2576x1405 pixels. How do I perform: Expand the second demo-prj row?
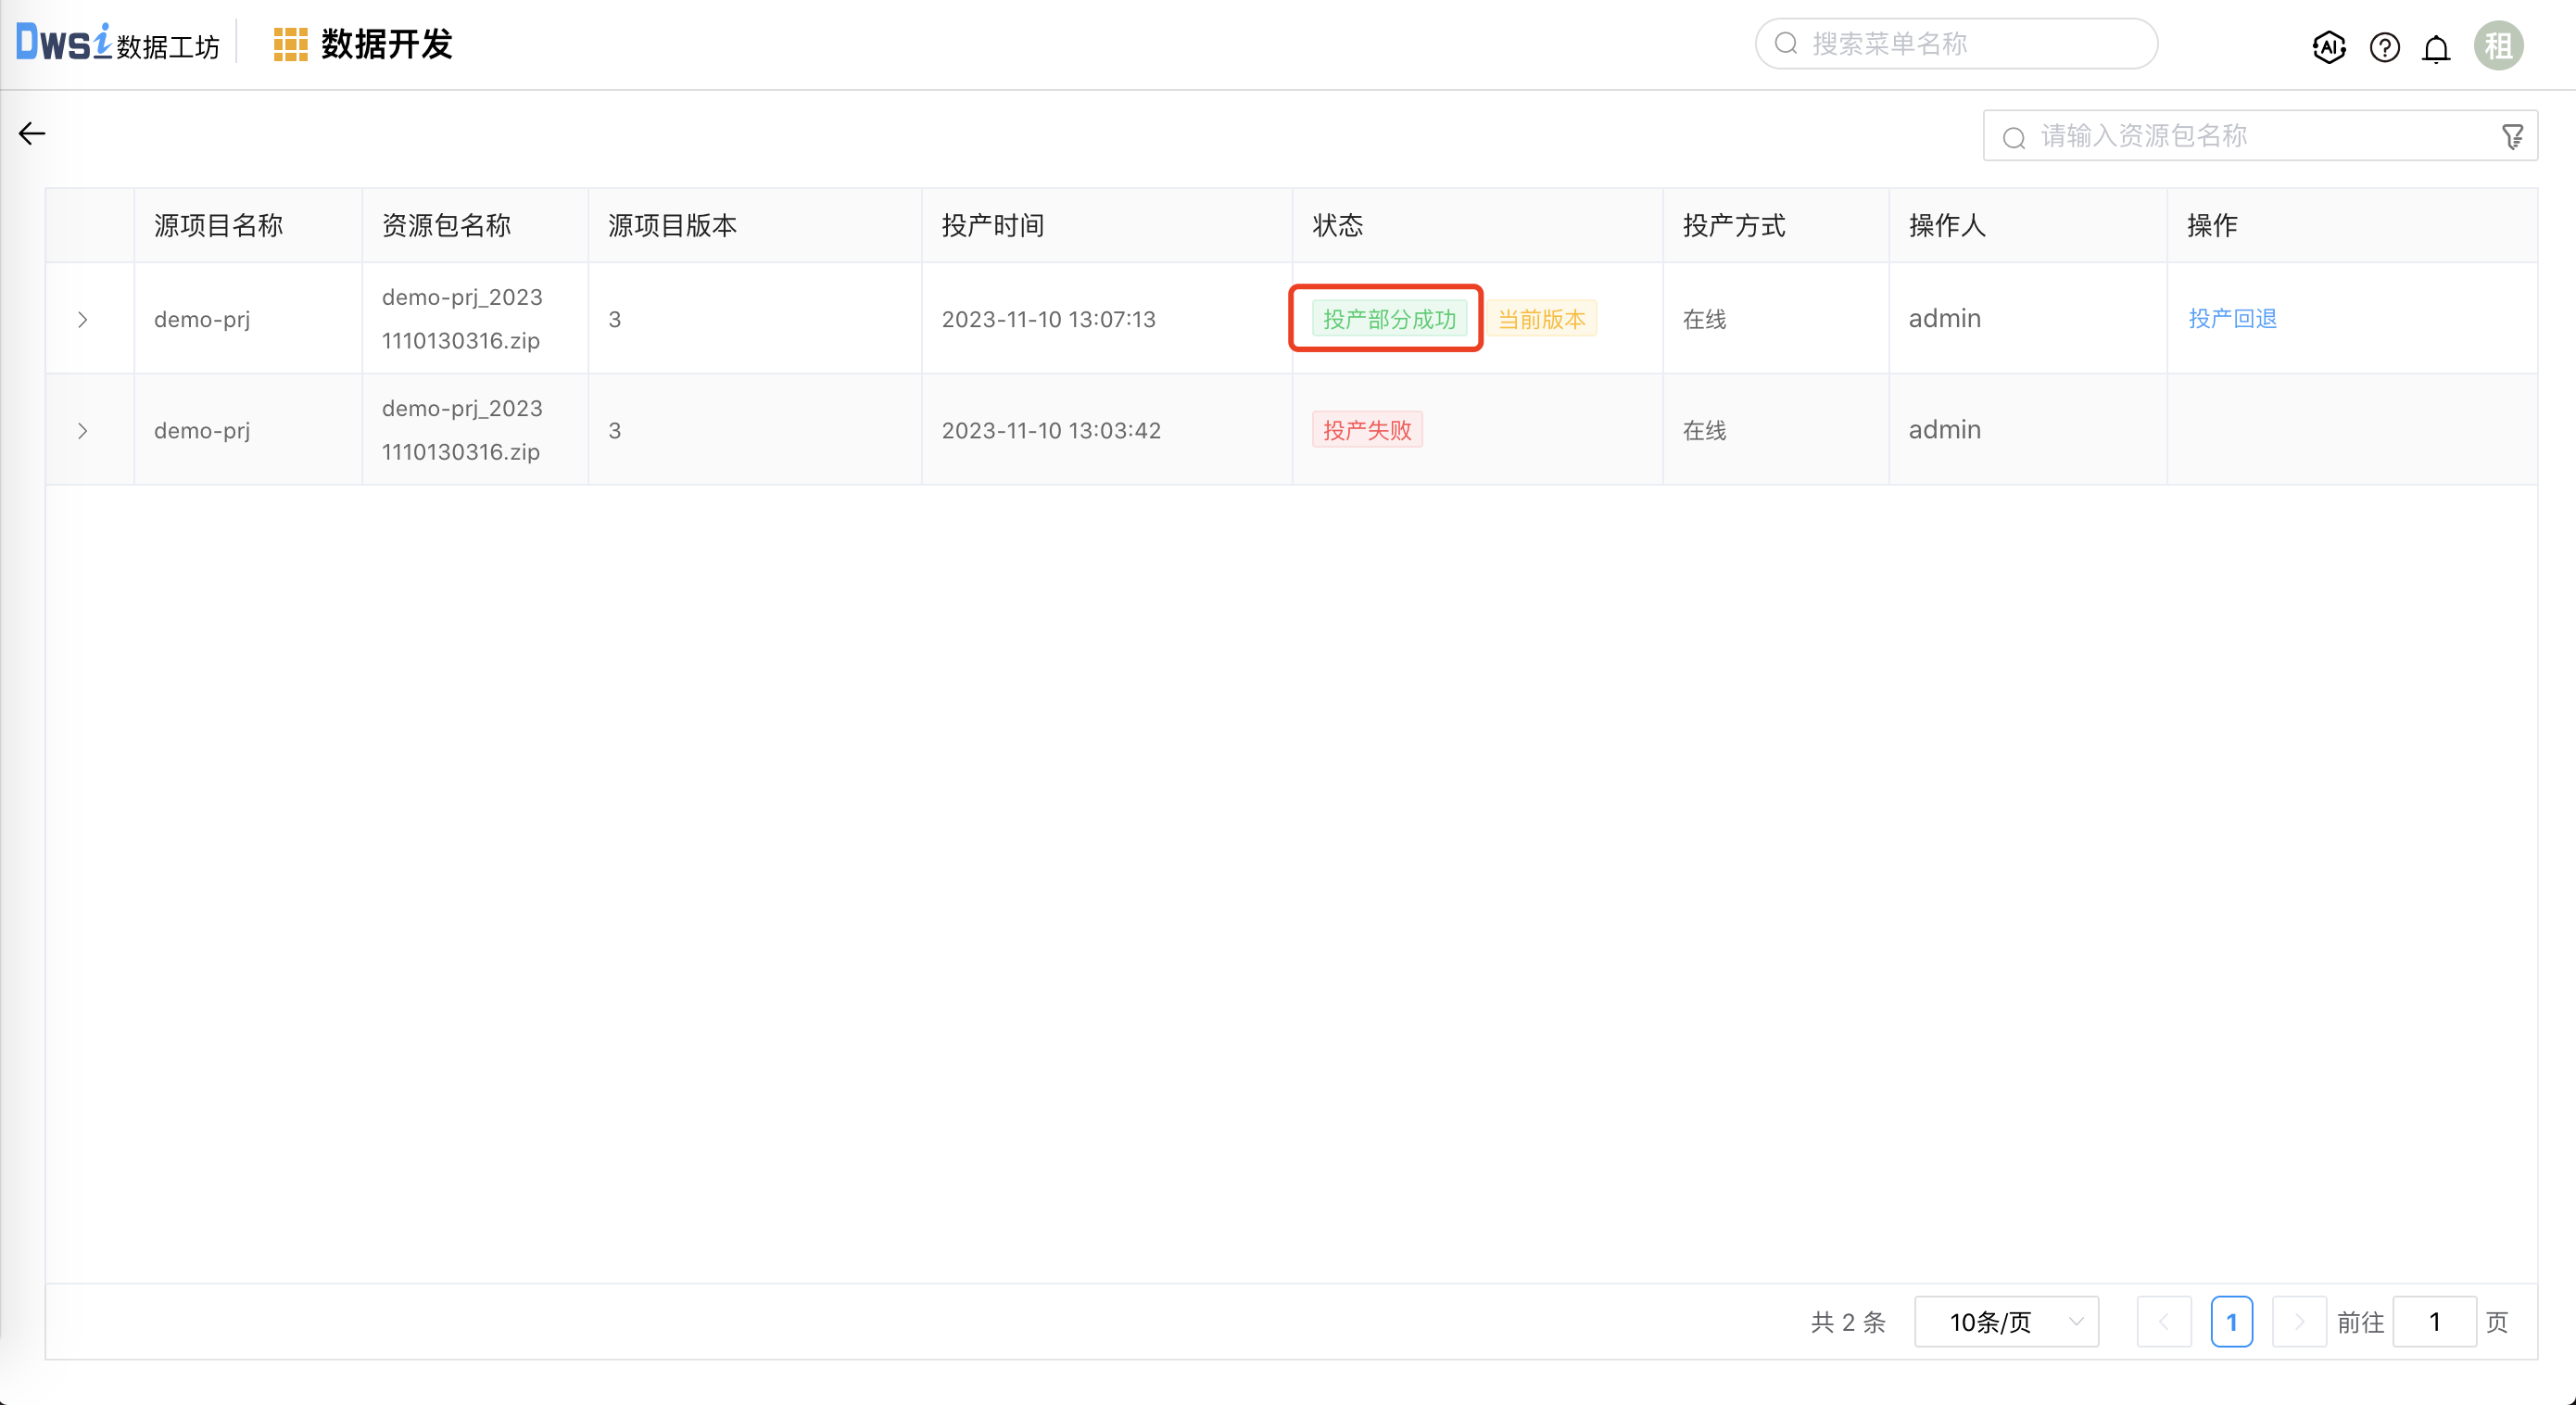coord(83,431)
